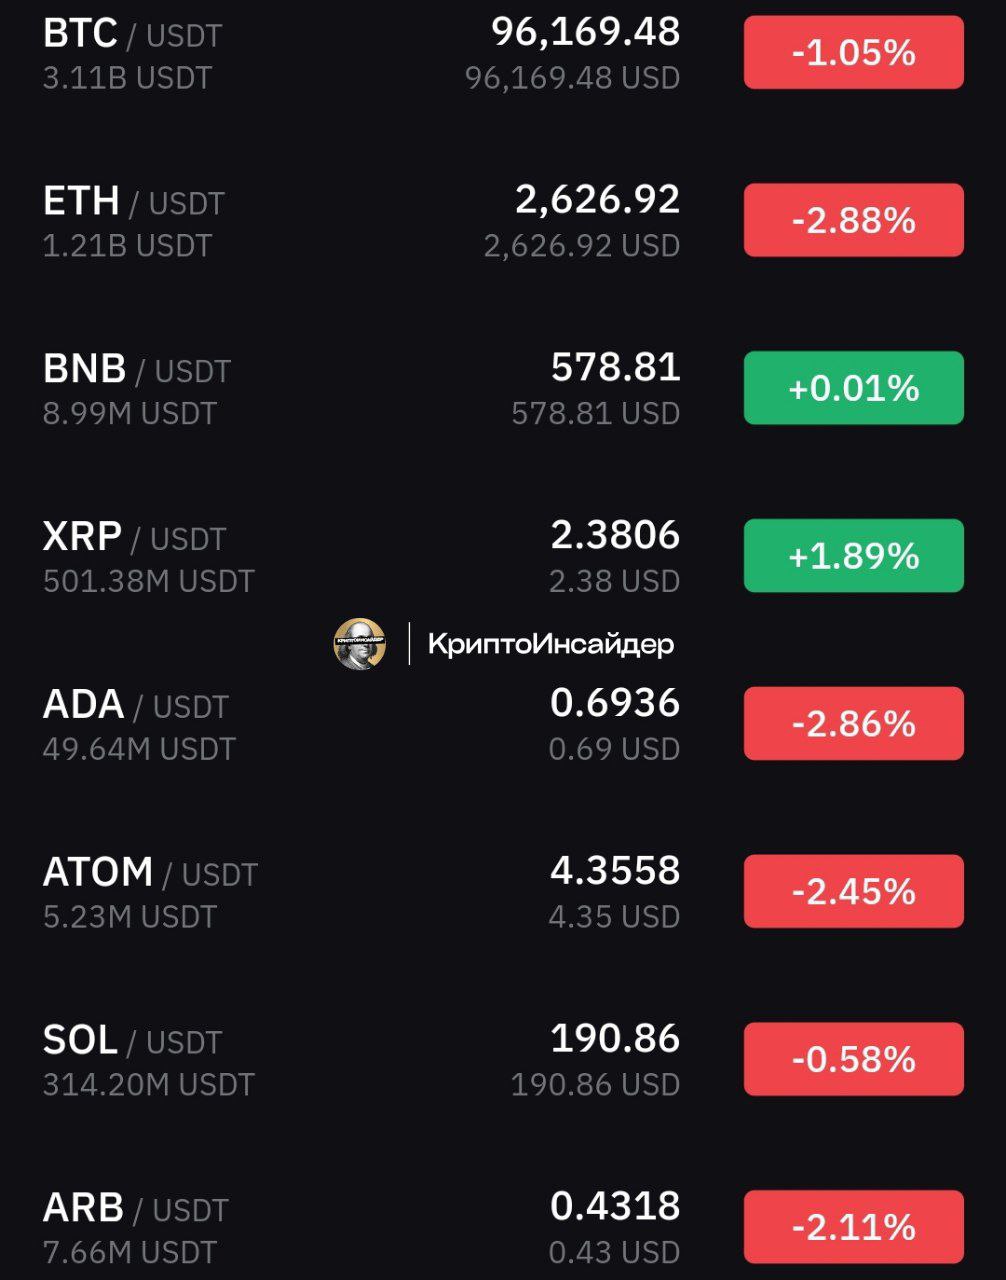The width and height of the screenshot is (1006, 1280).
Task: Tap the BTC -1.05% change badge
Action: 853,52
